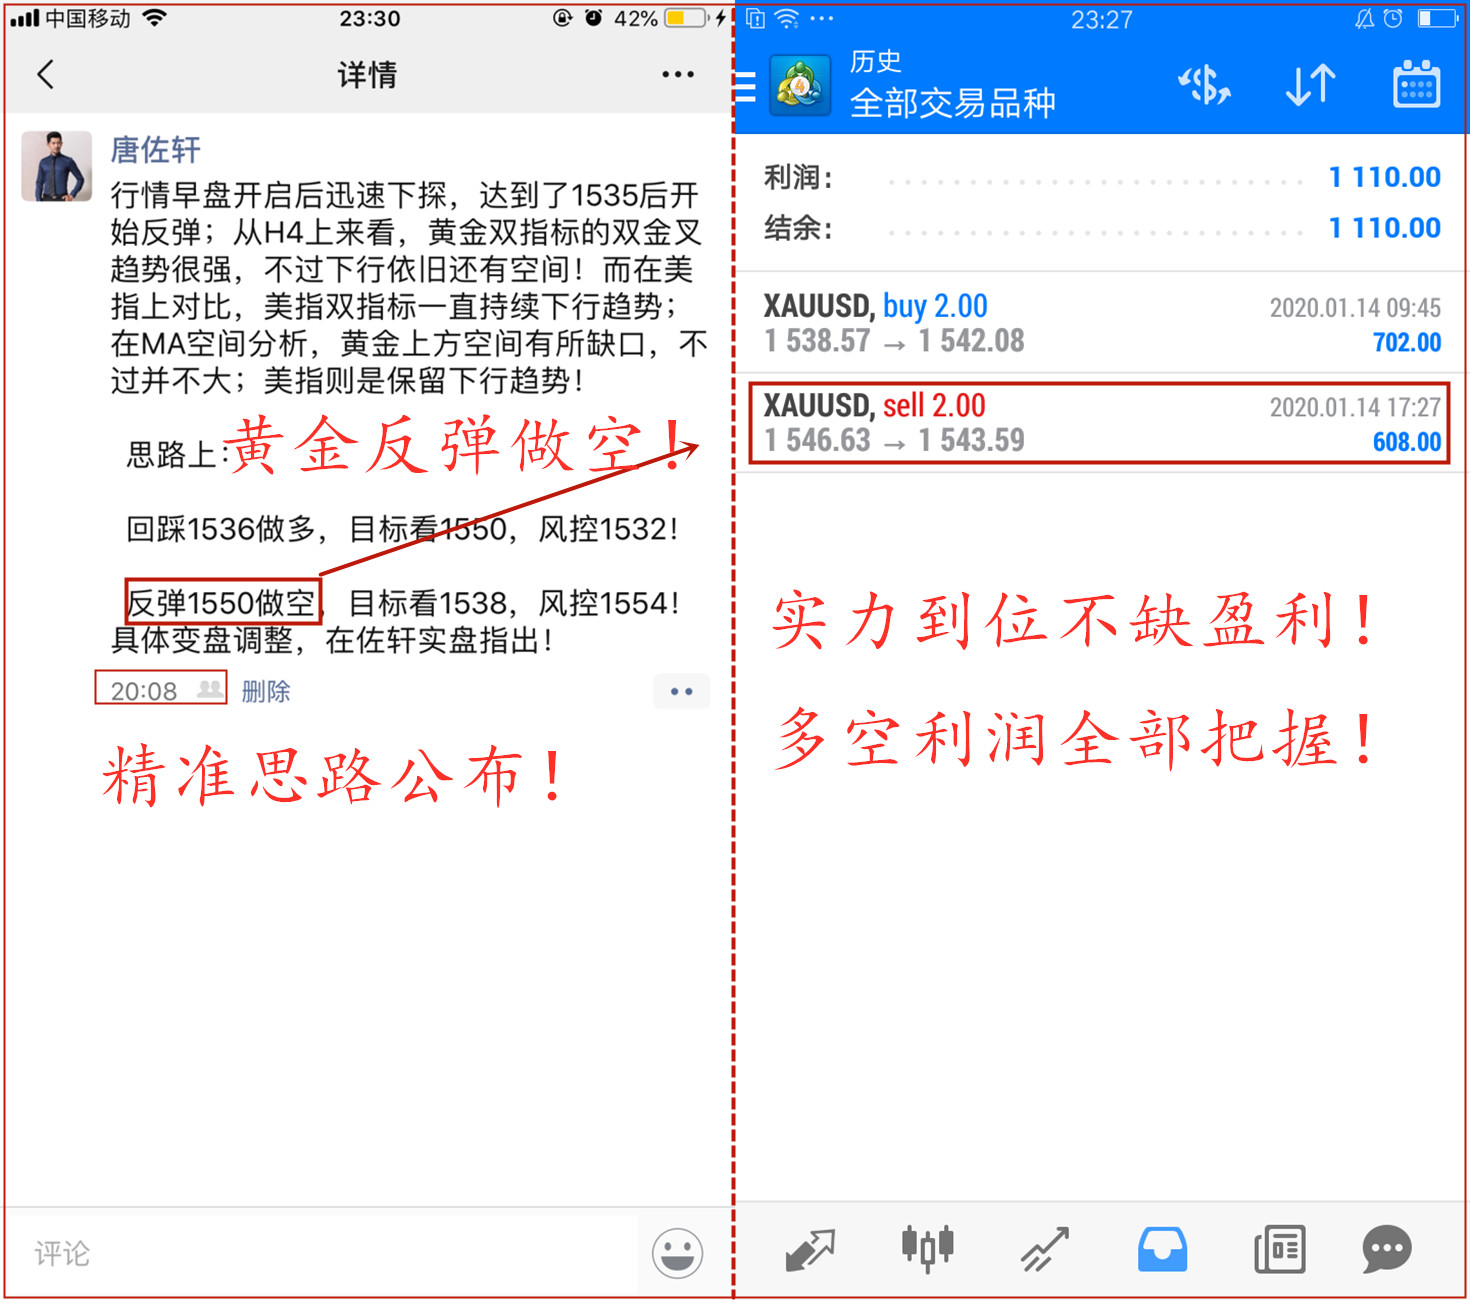1470x1300 pixels.
Task: Tap the MetaTrader app logo
Action: [800, 86]
